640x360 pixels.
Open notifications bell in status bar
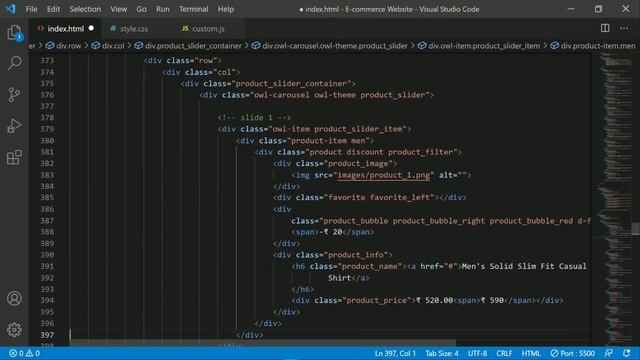click(627, 353)
